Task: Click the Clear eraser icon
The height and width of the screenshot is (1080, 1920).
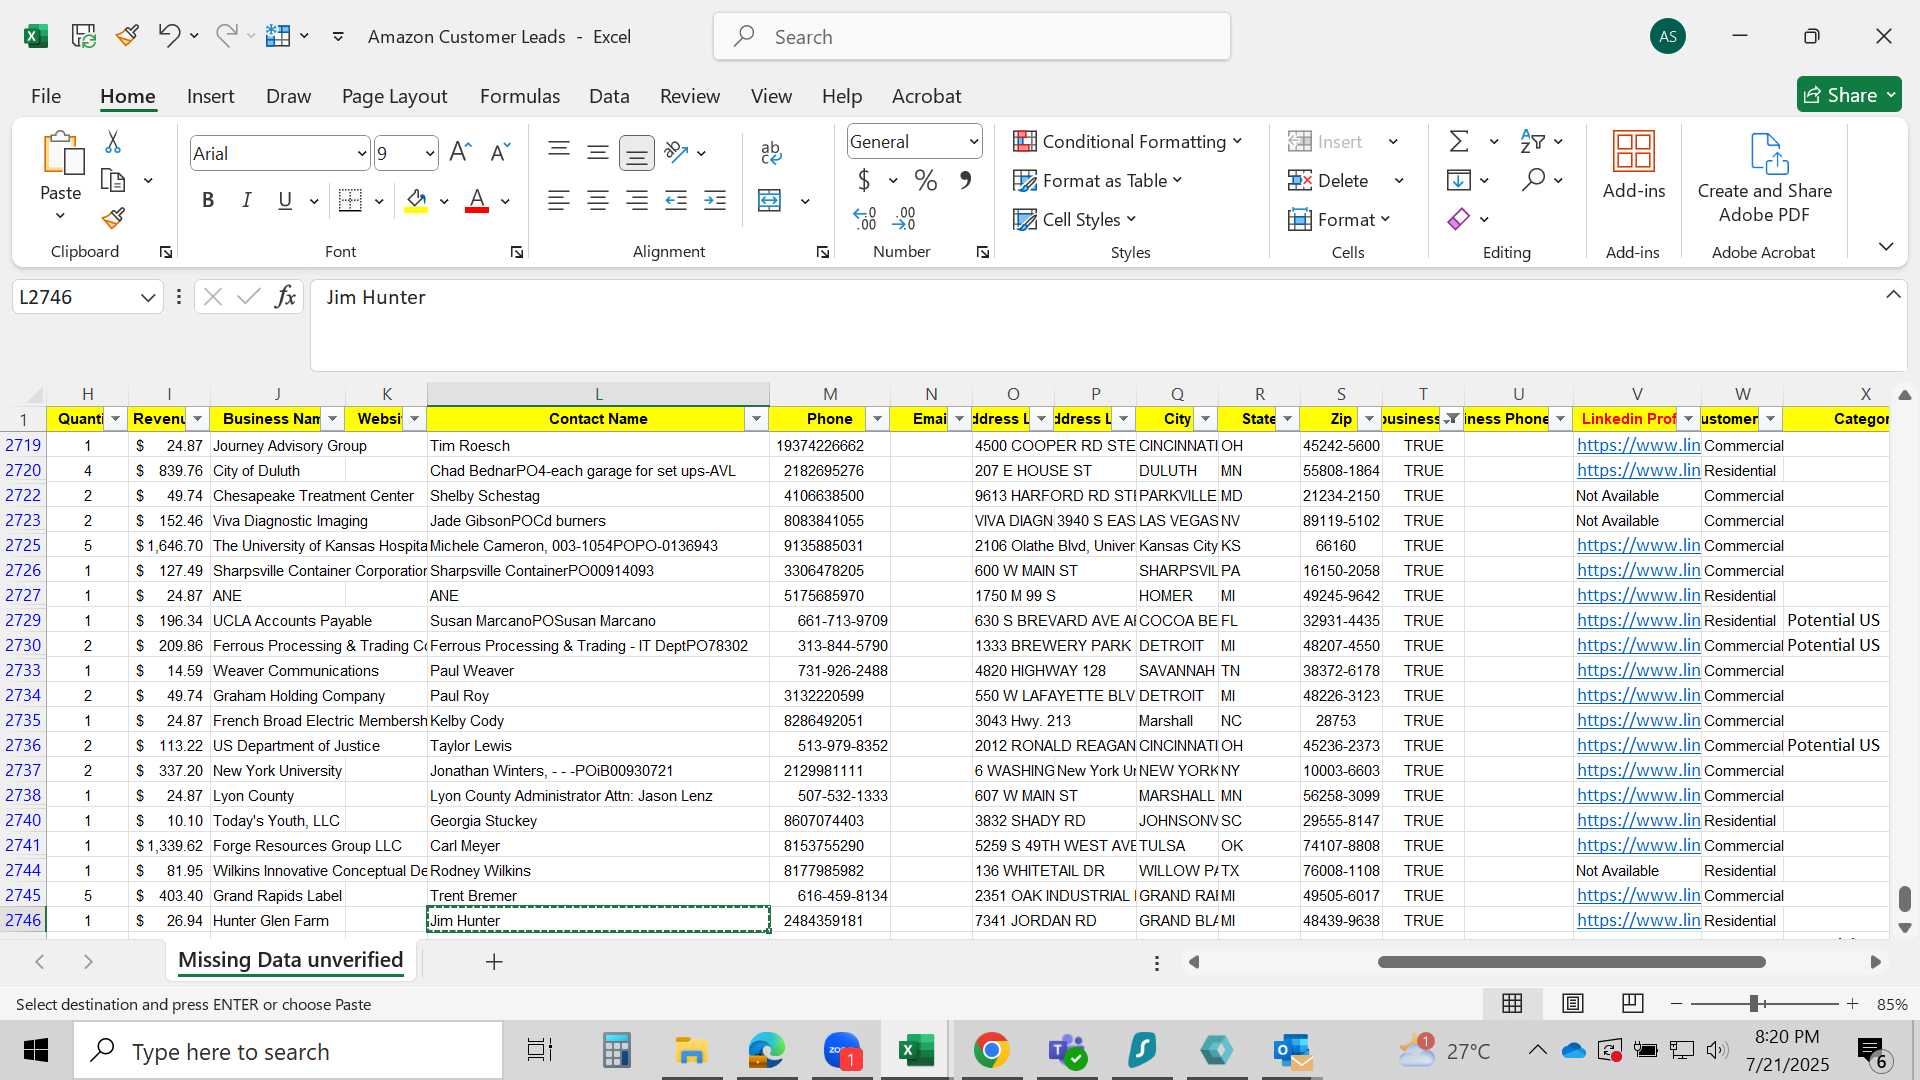Action: [x=1459, y=218]
